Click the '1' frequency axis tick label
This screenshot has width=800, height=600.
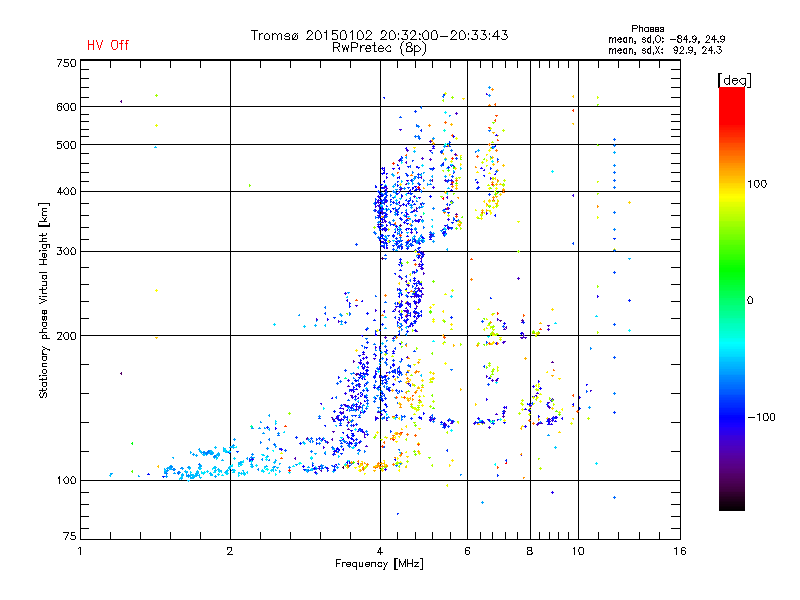[80, 551]
